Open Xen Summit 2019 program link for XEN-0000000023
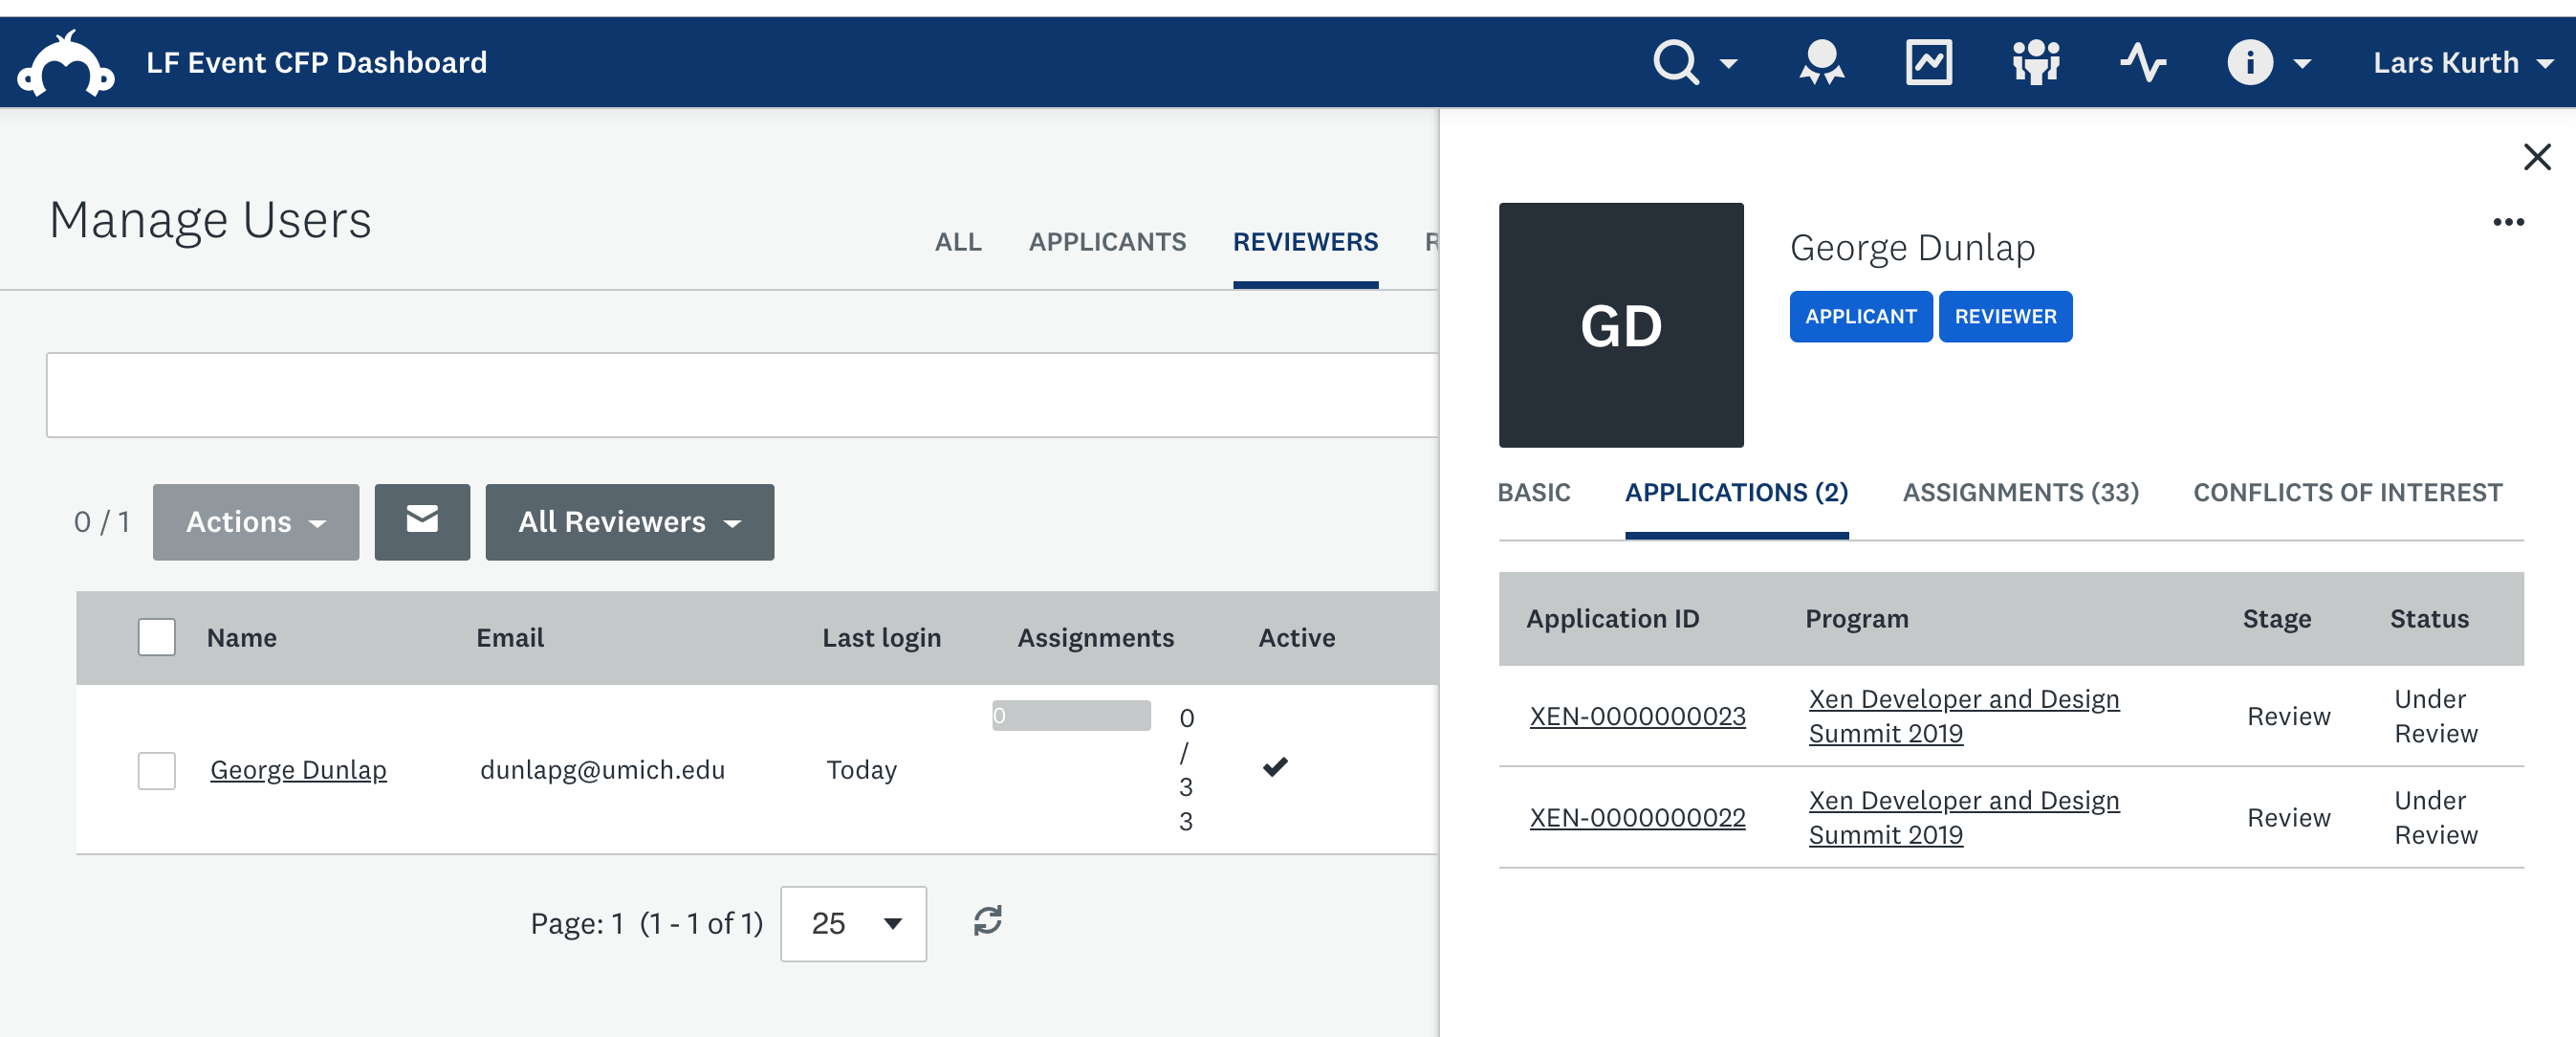Image resolution: width=2576 pixels, height=1037 pixels. [x=1963, y=716]
